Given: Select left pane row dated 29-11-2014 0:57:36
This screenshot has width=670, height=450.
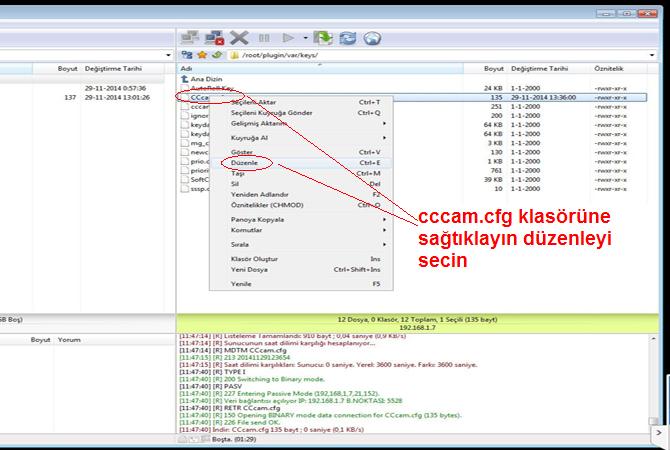Looking at the screenshot, I should [81, 88].
